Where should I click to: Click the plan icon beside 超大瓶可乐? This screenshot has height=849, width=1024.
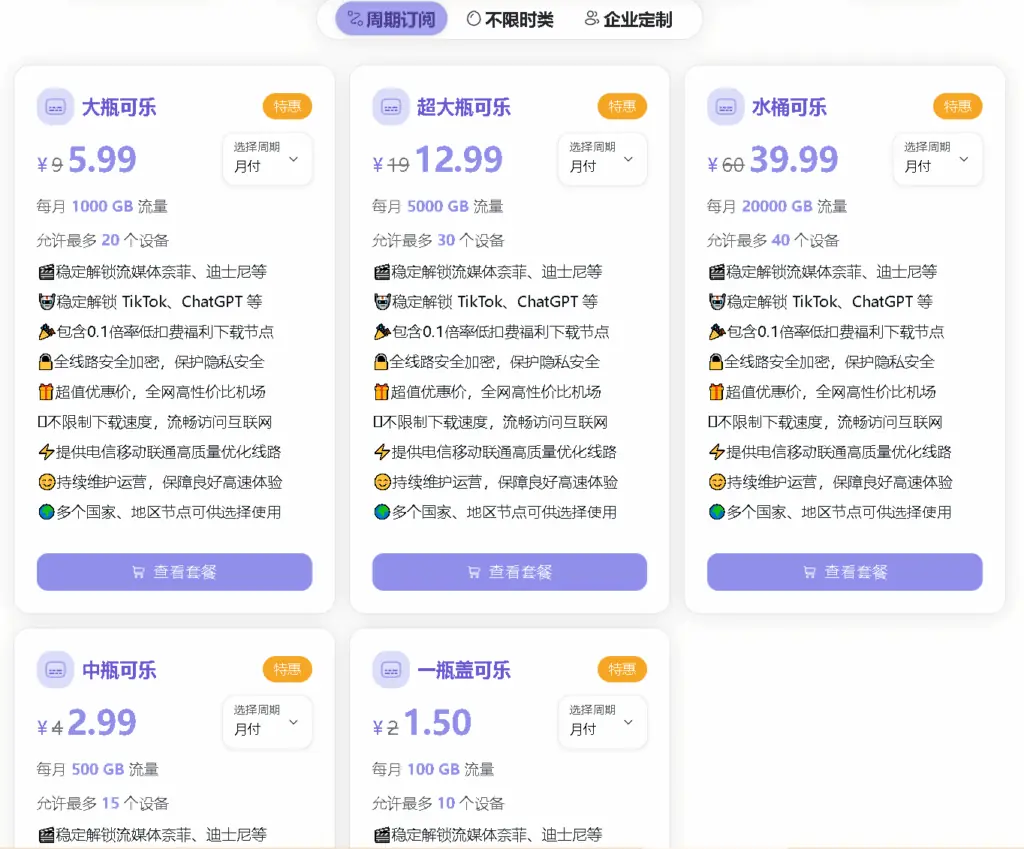coord(391,106)
